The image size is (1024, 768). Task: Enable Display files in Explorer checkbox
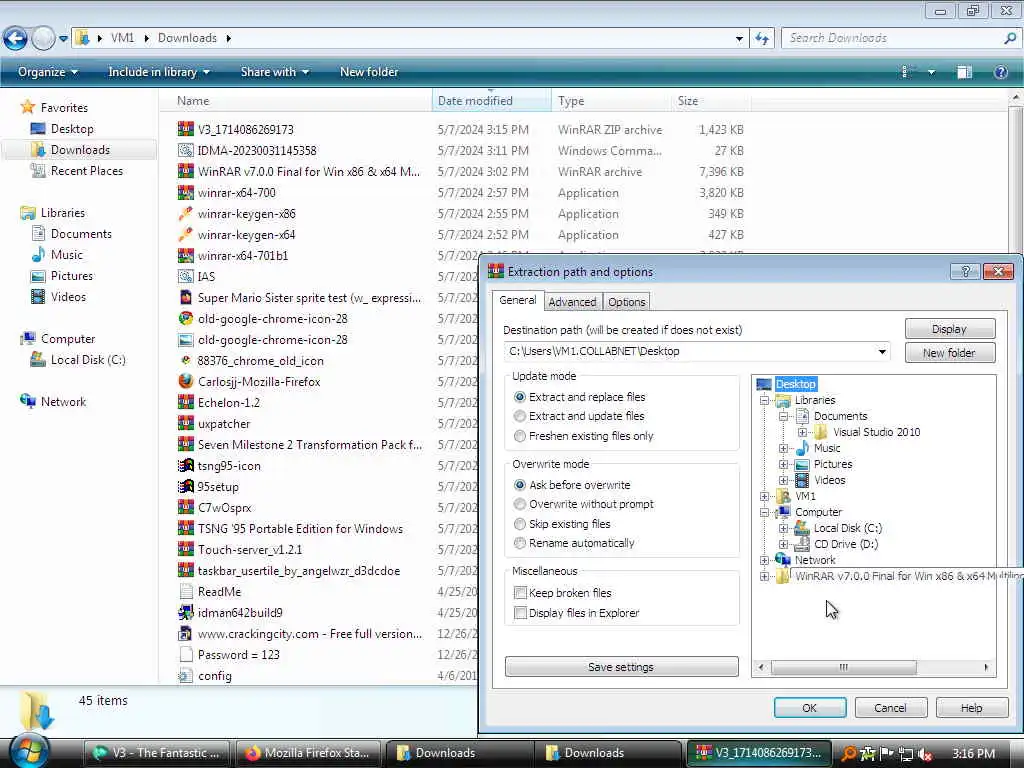[x=520, y=613]
